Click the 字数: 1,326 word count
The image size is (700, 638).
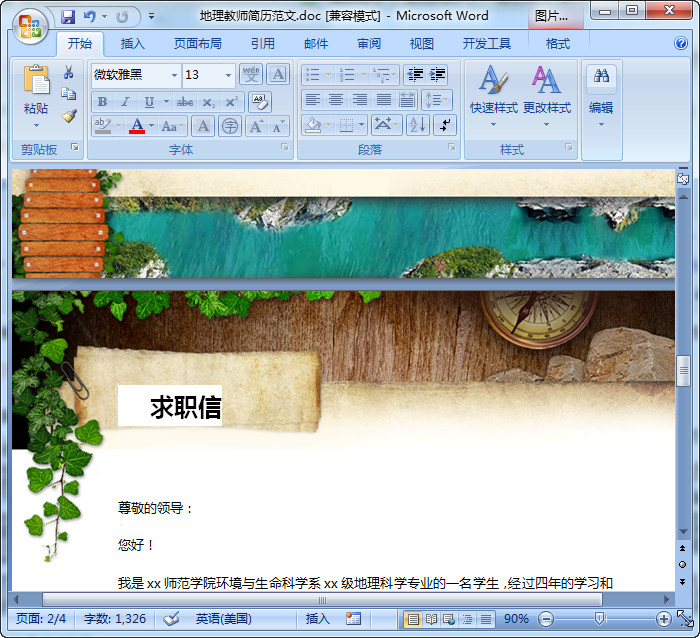115,619
